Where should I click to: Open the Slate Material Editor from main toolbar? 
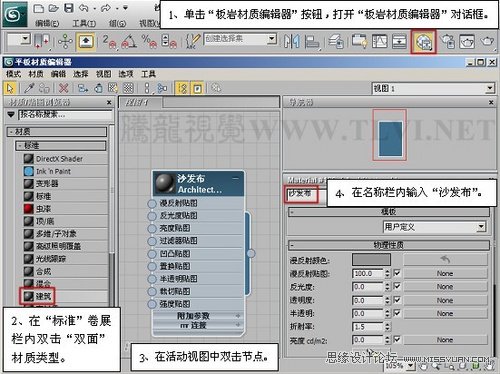(424, 42)
